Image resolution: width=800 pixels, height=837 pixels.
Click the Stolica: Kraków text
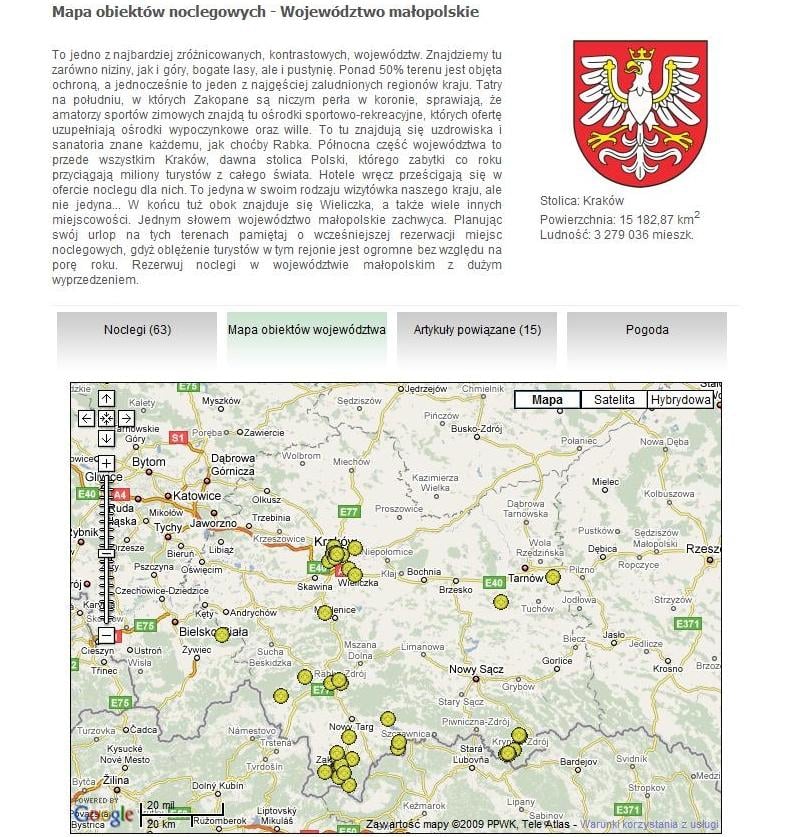tap(582, 201)
